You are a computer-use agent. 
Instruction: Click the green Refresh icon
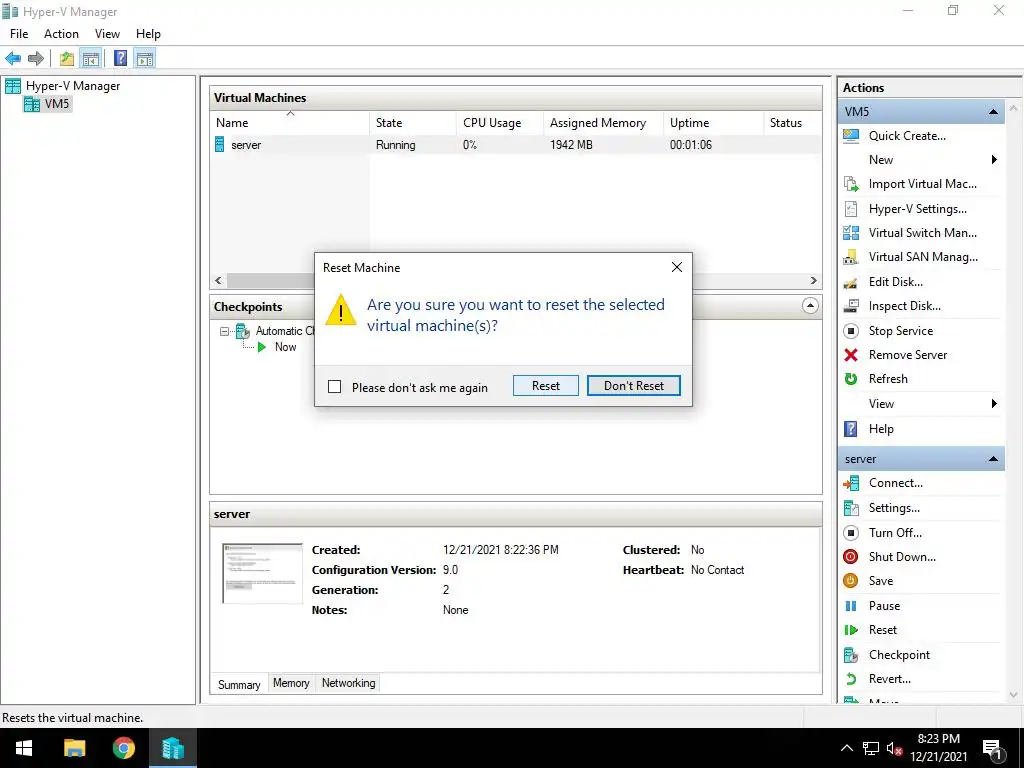tap(851, 379)
